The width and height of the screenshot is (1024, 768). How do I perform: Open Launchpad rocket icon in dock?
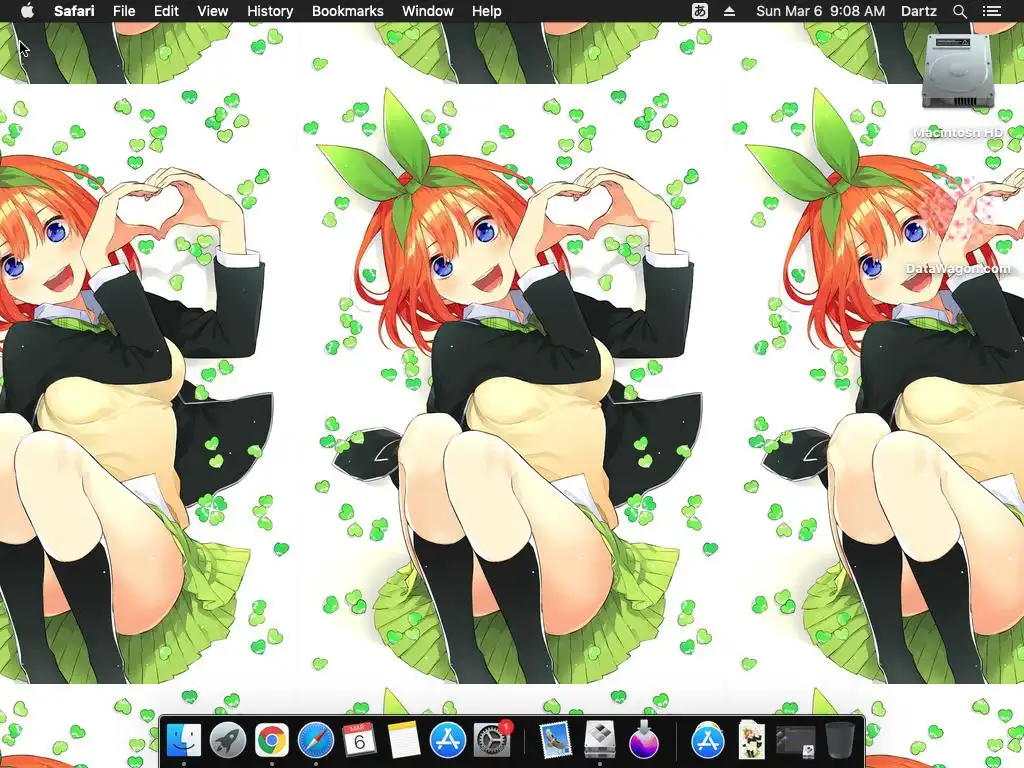pyautogui.click(x=228, y=741)
